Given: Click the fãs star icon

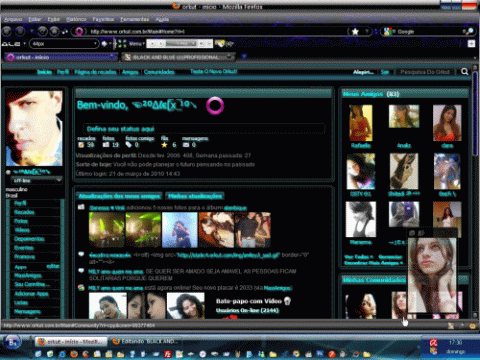Looking at the screenshot, I should pos(164,145).
